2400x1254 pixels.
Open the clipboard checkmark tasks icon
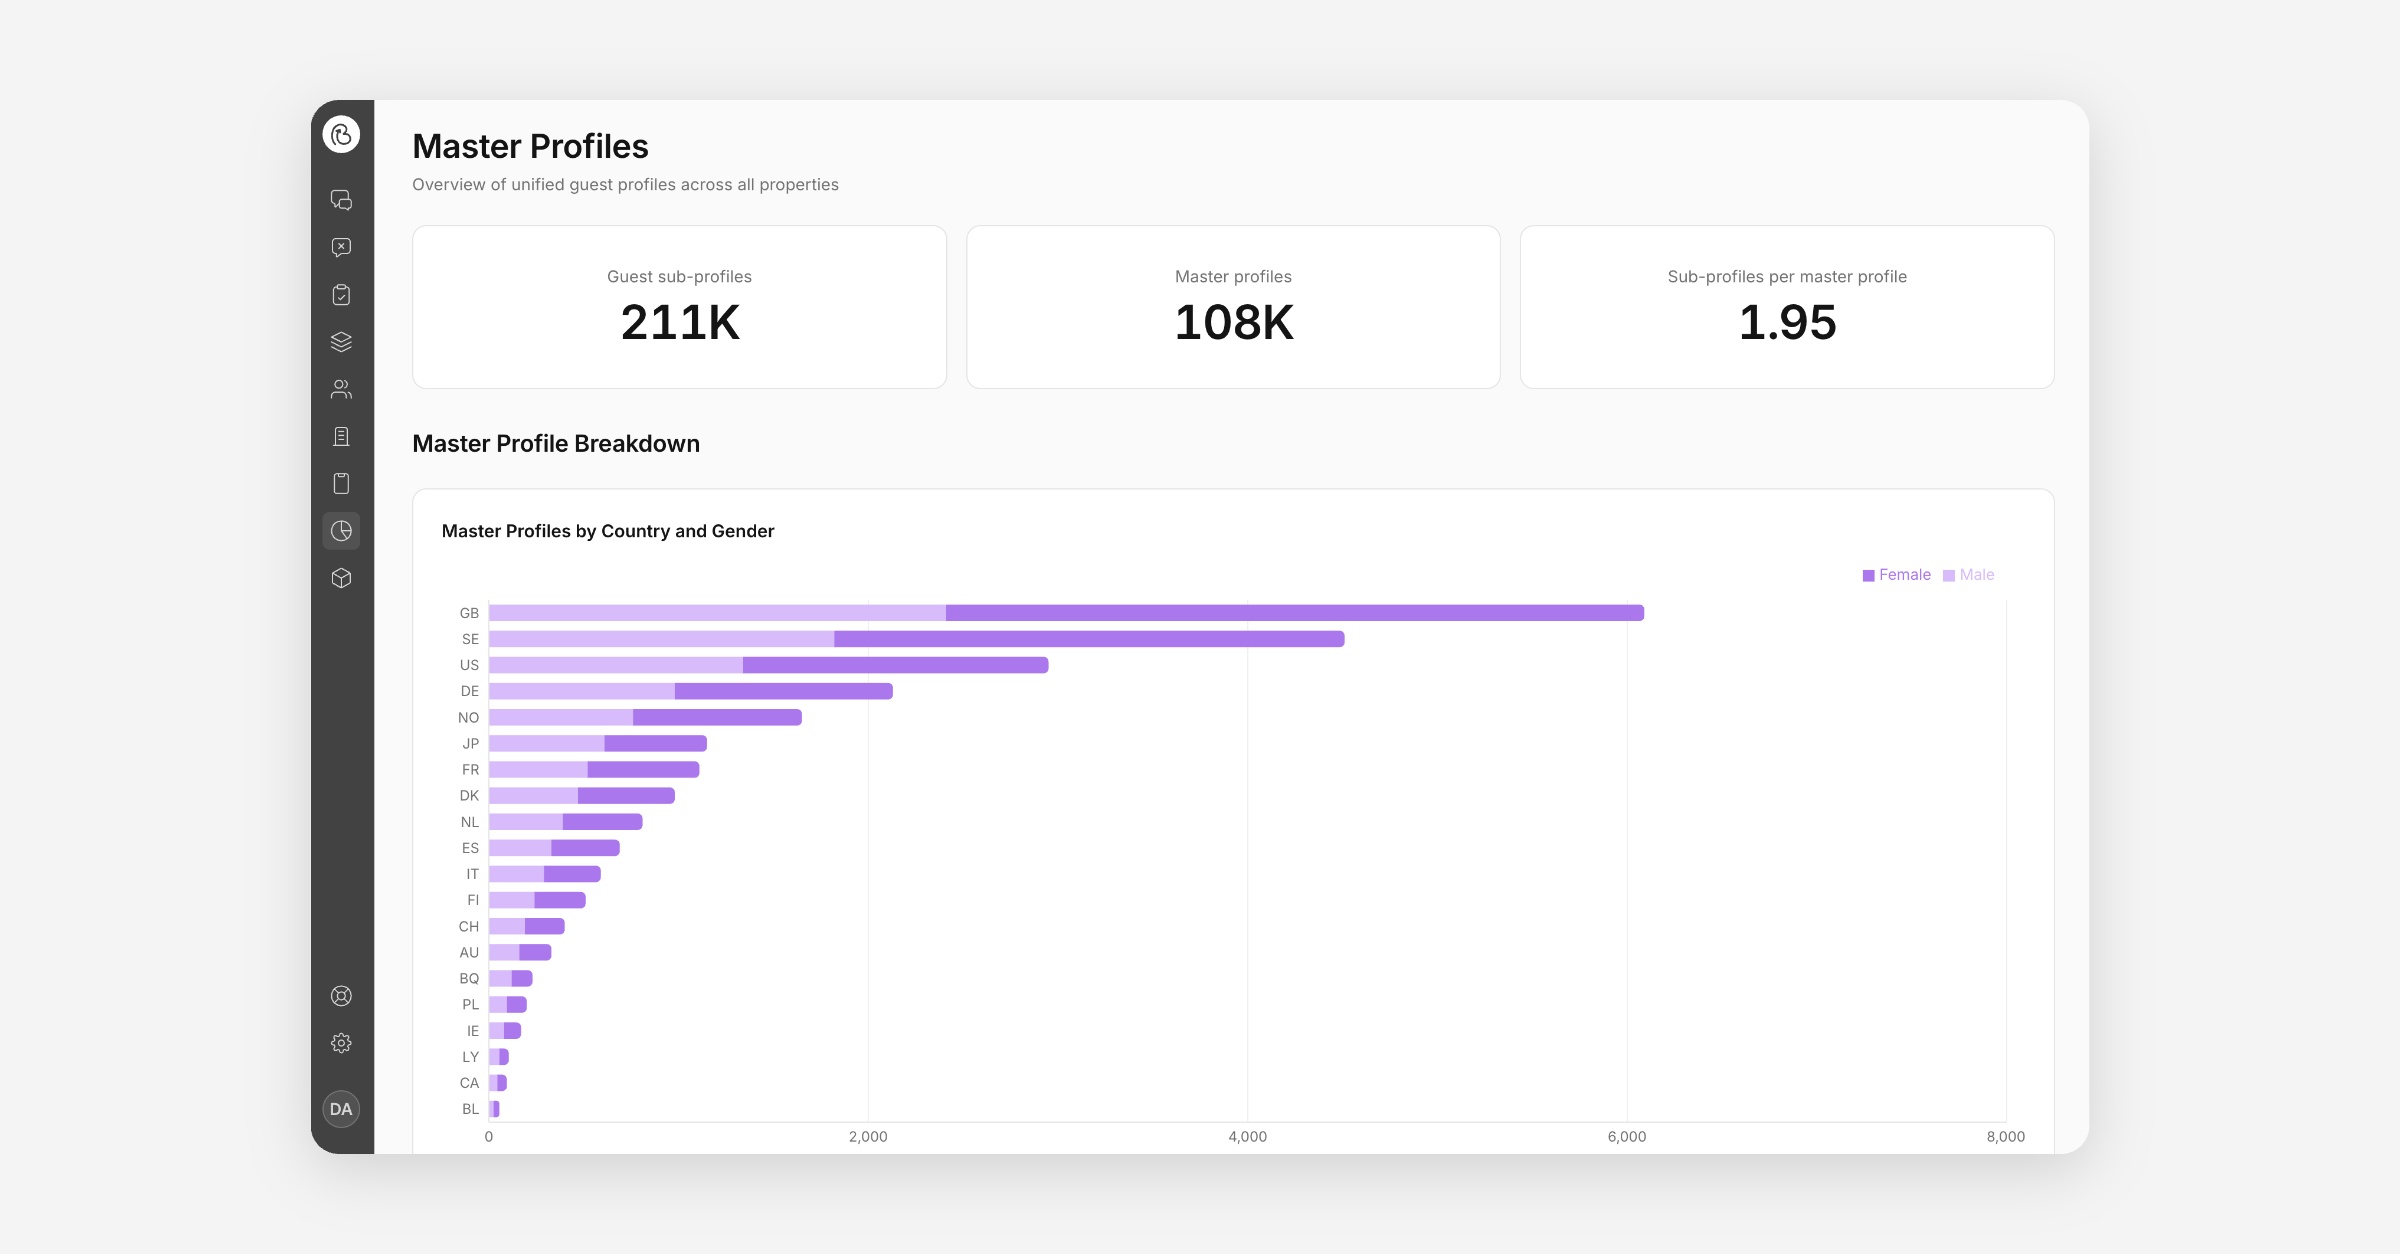point(341,294)
